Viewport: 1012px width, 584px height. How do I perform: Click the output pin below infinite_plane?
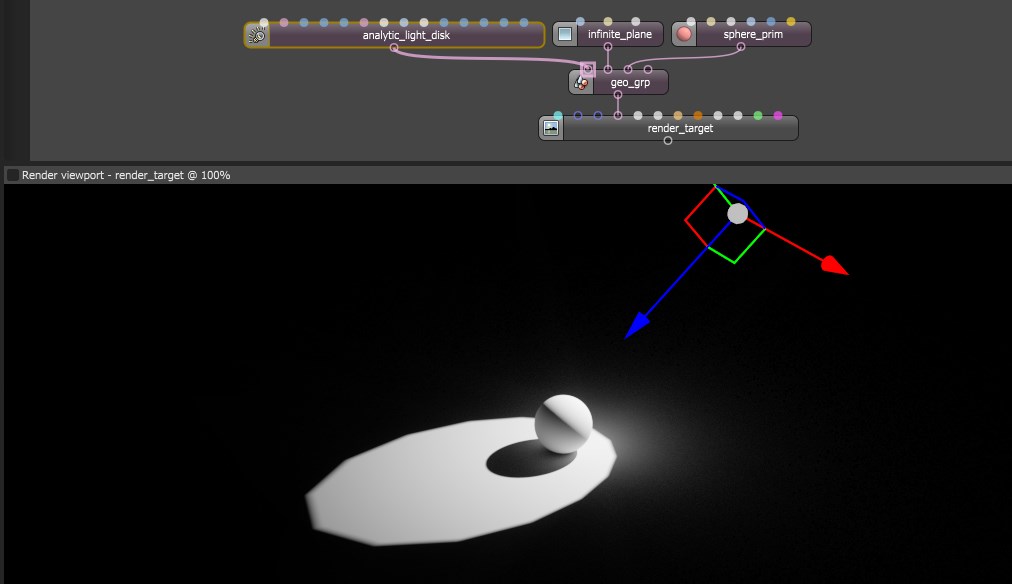click(x=608, y=46)
